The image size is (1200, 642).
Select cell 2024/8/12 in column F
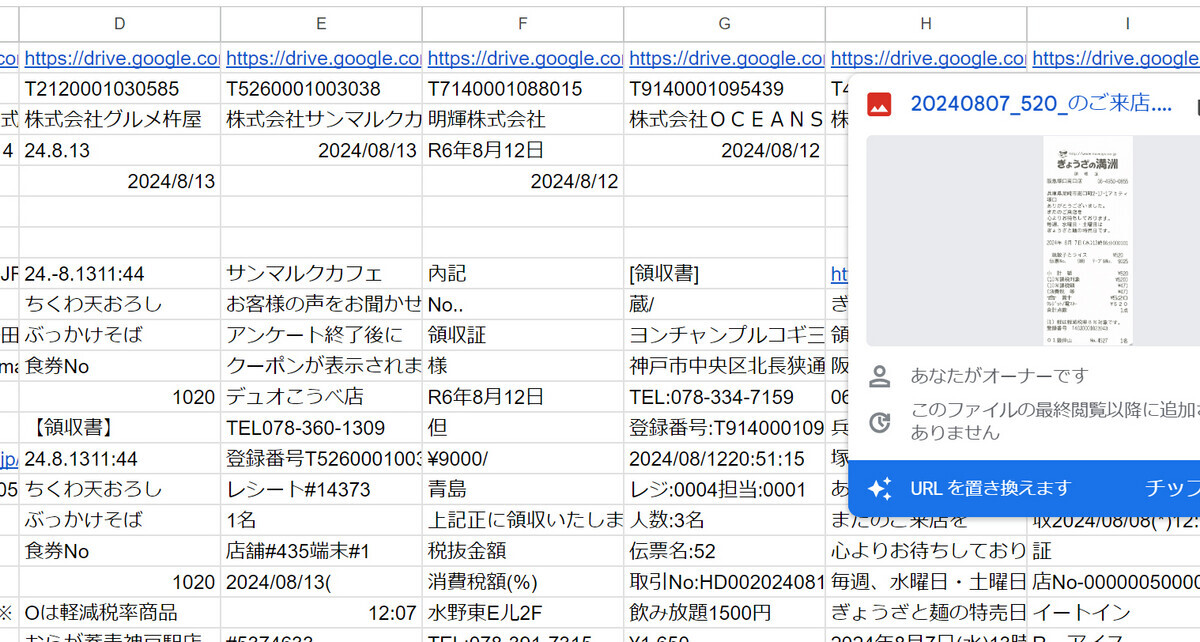(x=523, y=181)
